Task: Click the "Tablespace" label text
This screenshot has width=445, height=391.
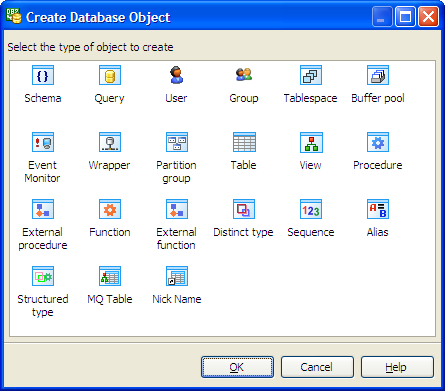Action: point(310,98)
